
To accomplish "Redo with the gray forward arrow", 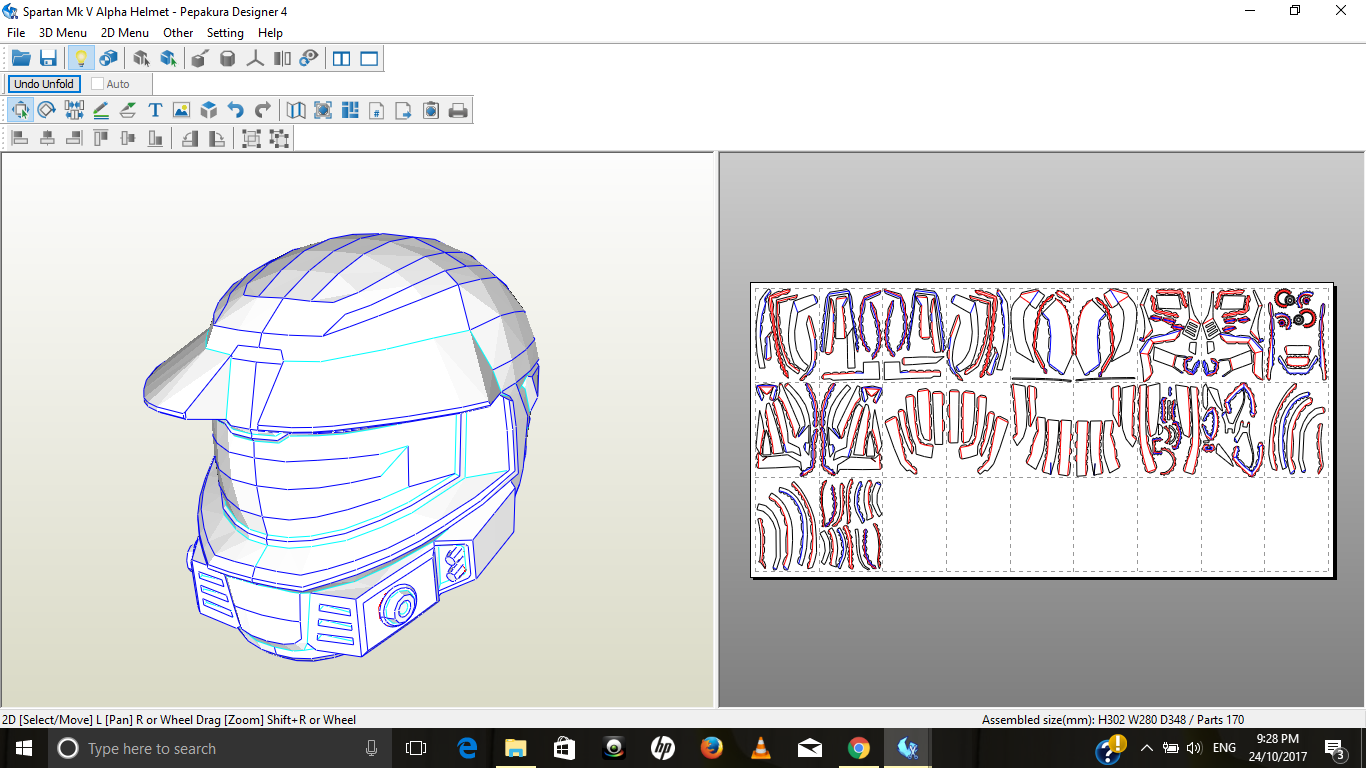I will click(x=263, y=110).
